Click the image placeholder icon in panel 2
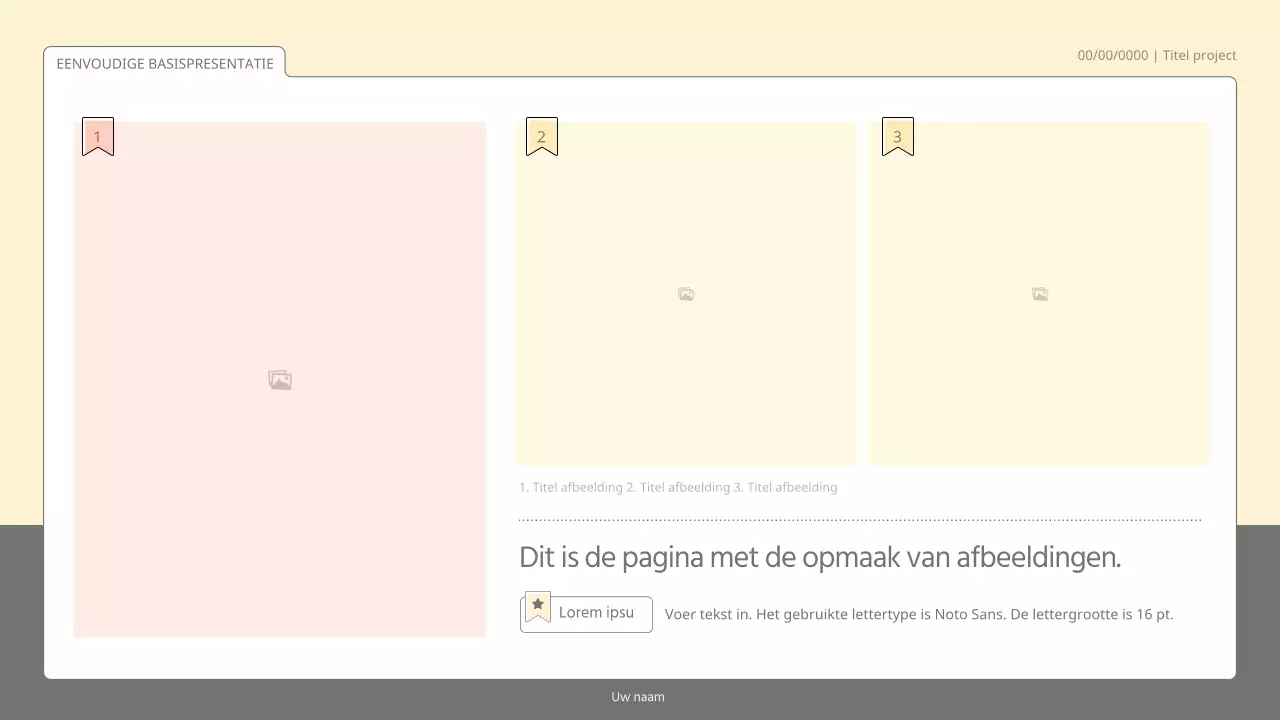Viewport: 1280px width, 720px height. 686,294
